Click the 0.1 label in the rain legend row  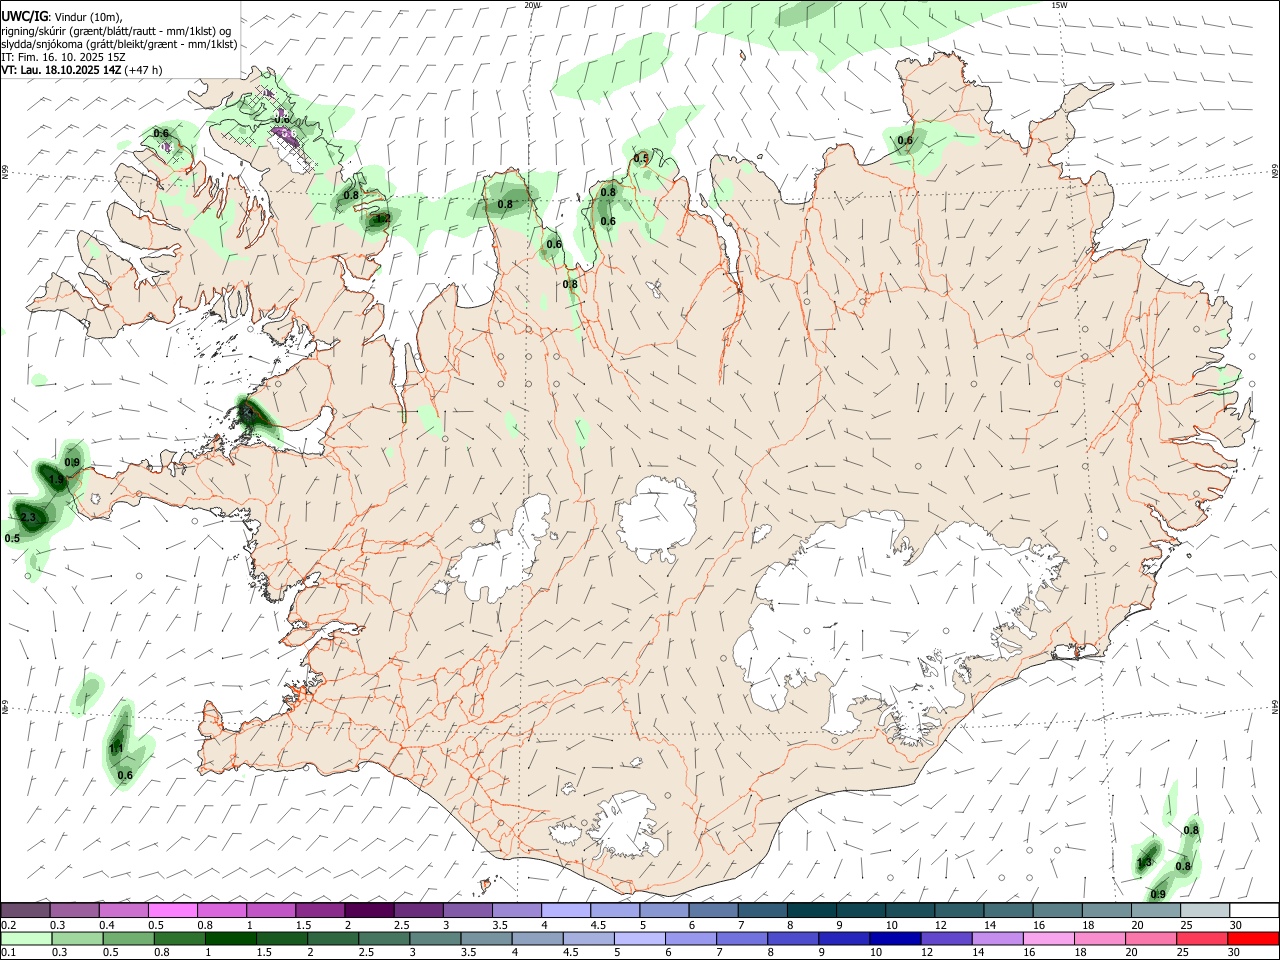tap(8, 952)
